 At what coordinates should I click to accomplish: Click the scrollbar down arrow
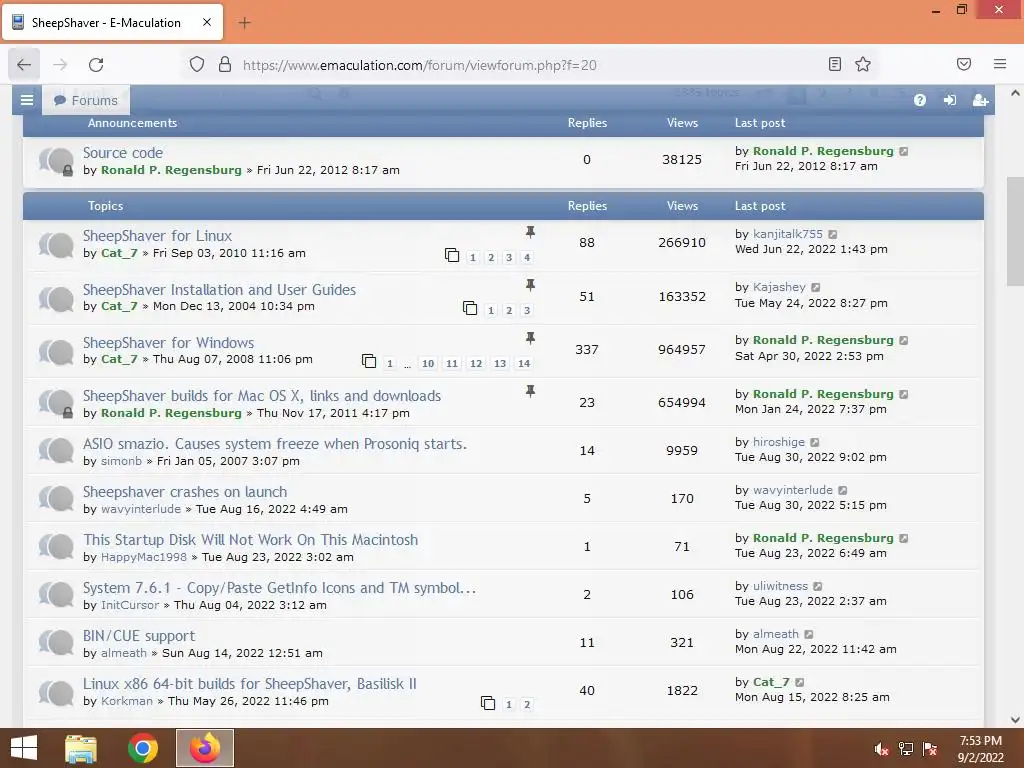[1015, 720]
